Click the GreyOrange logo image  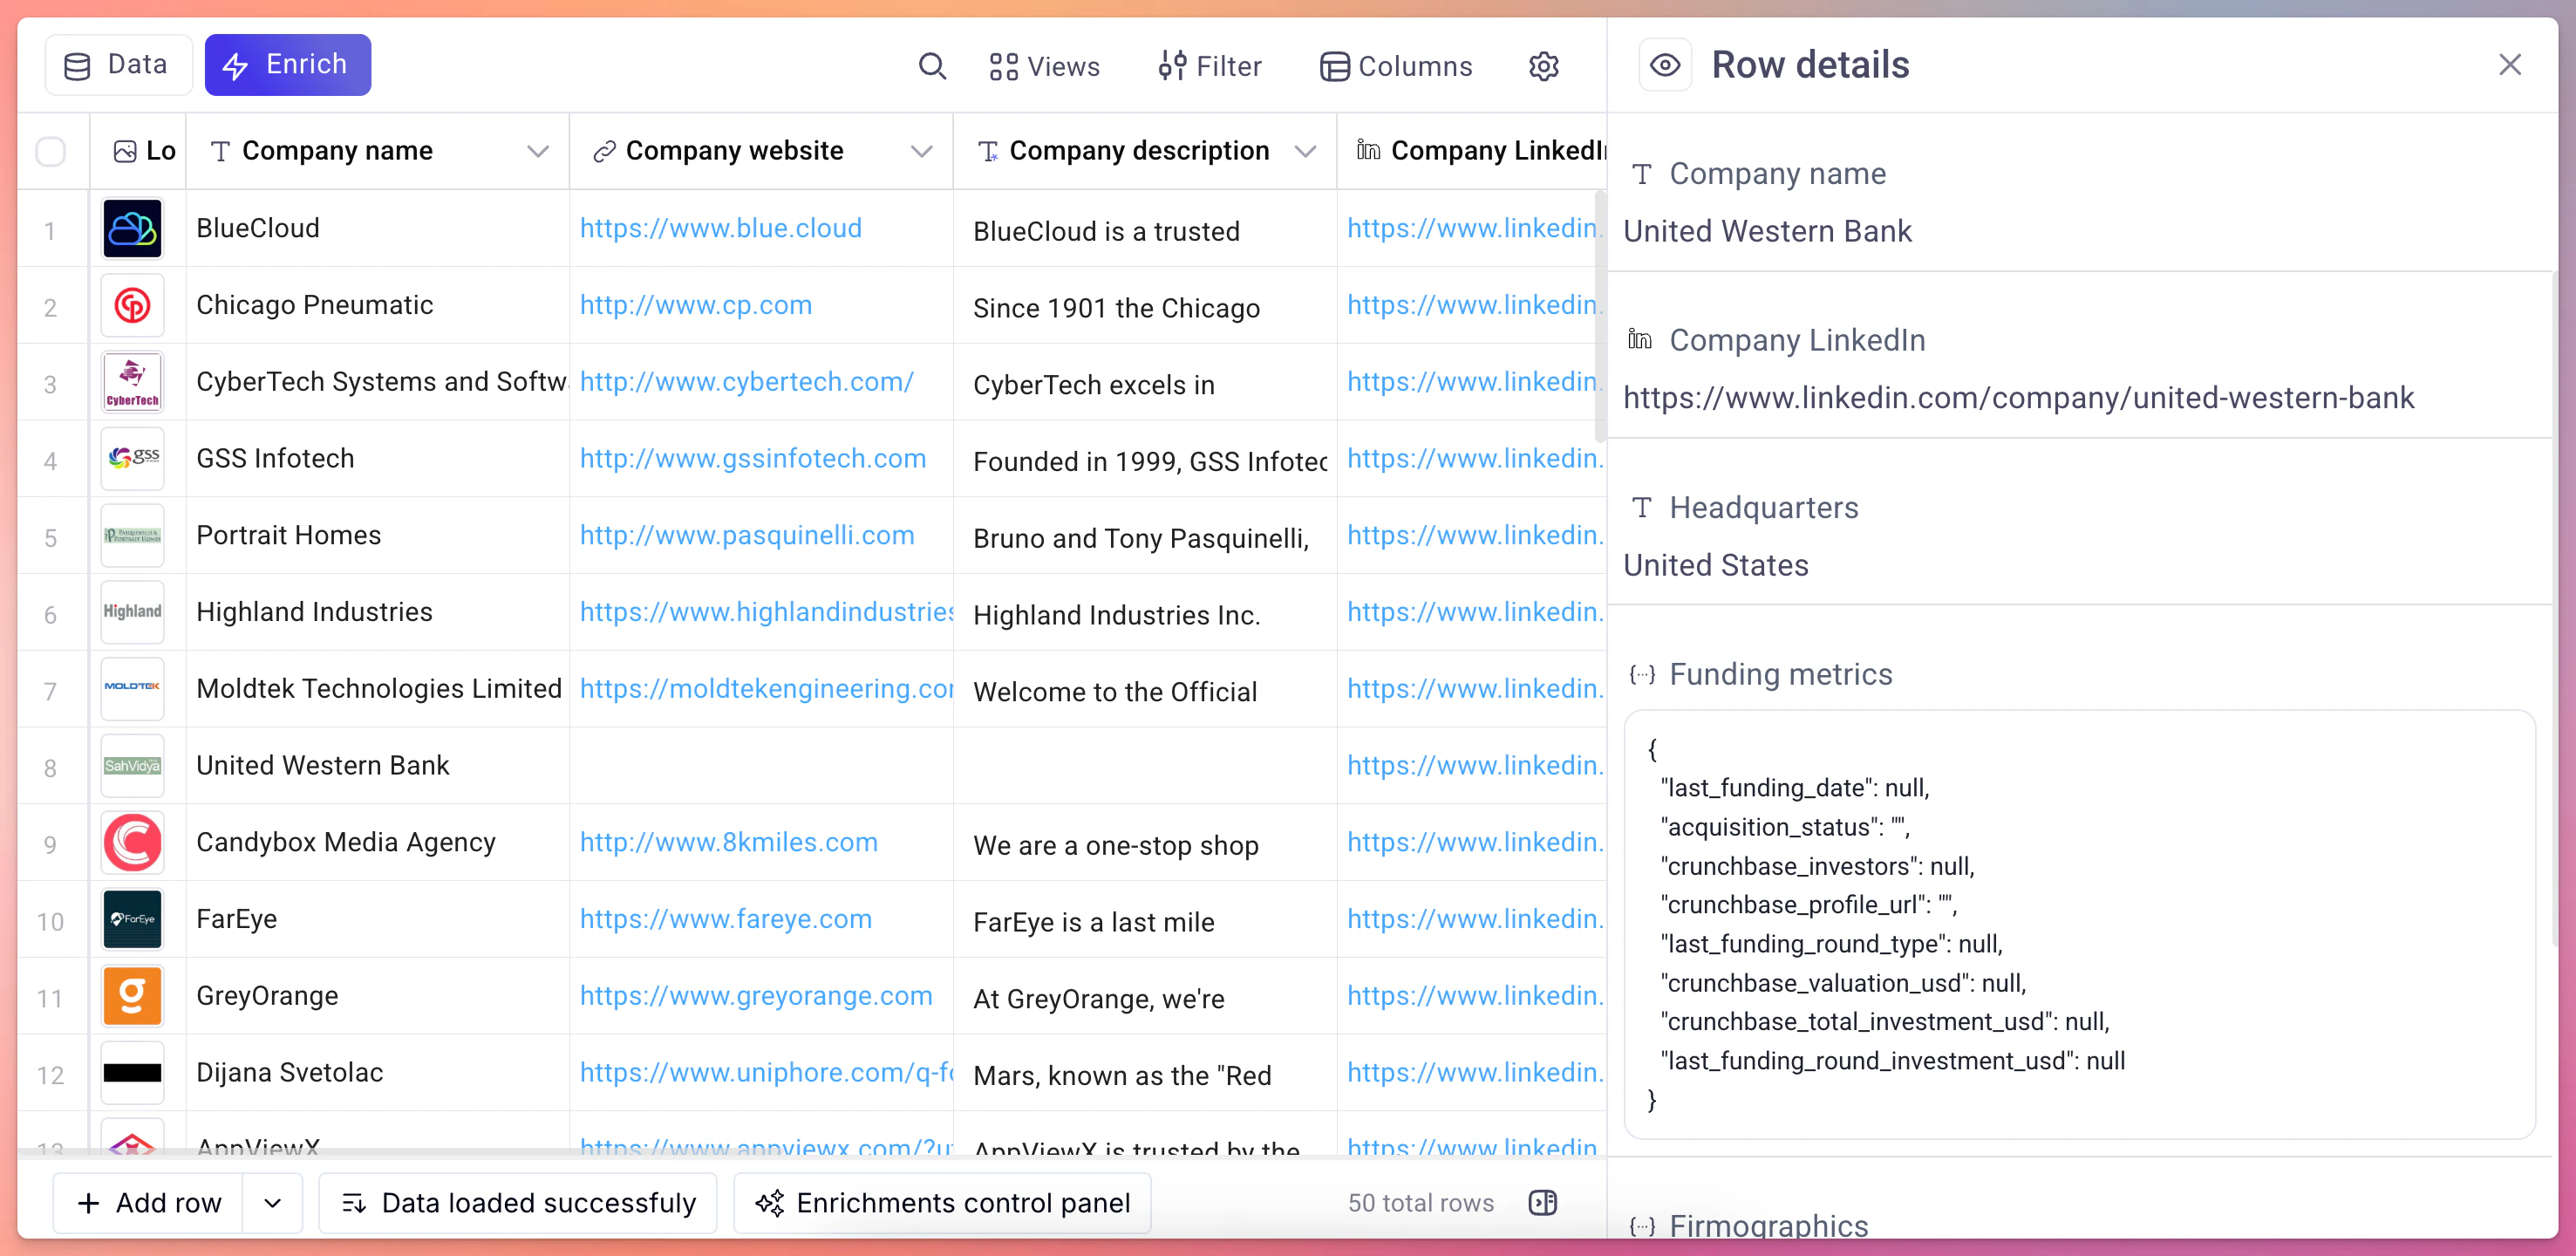click(x=132, y=996)
